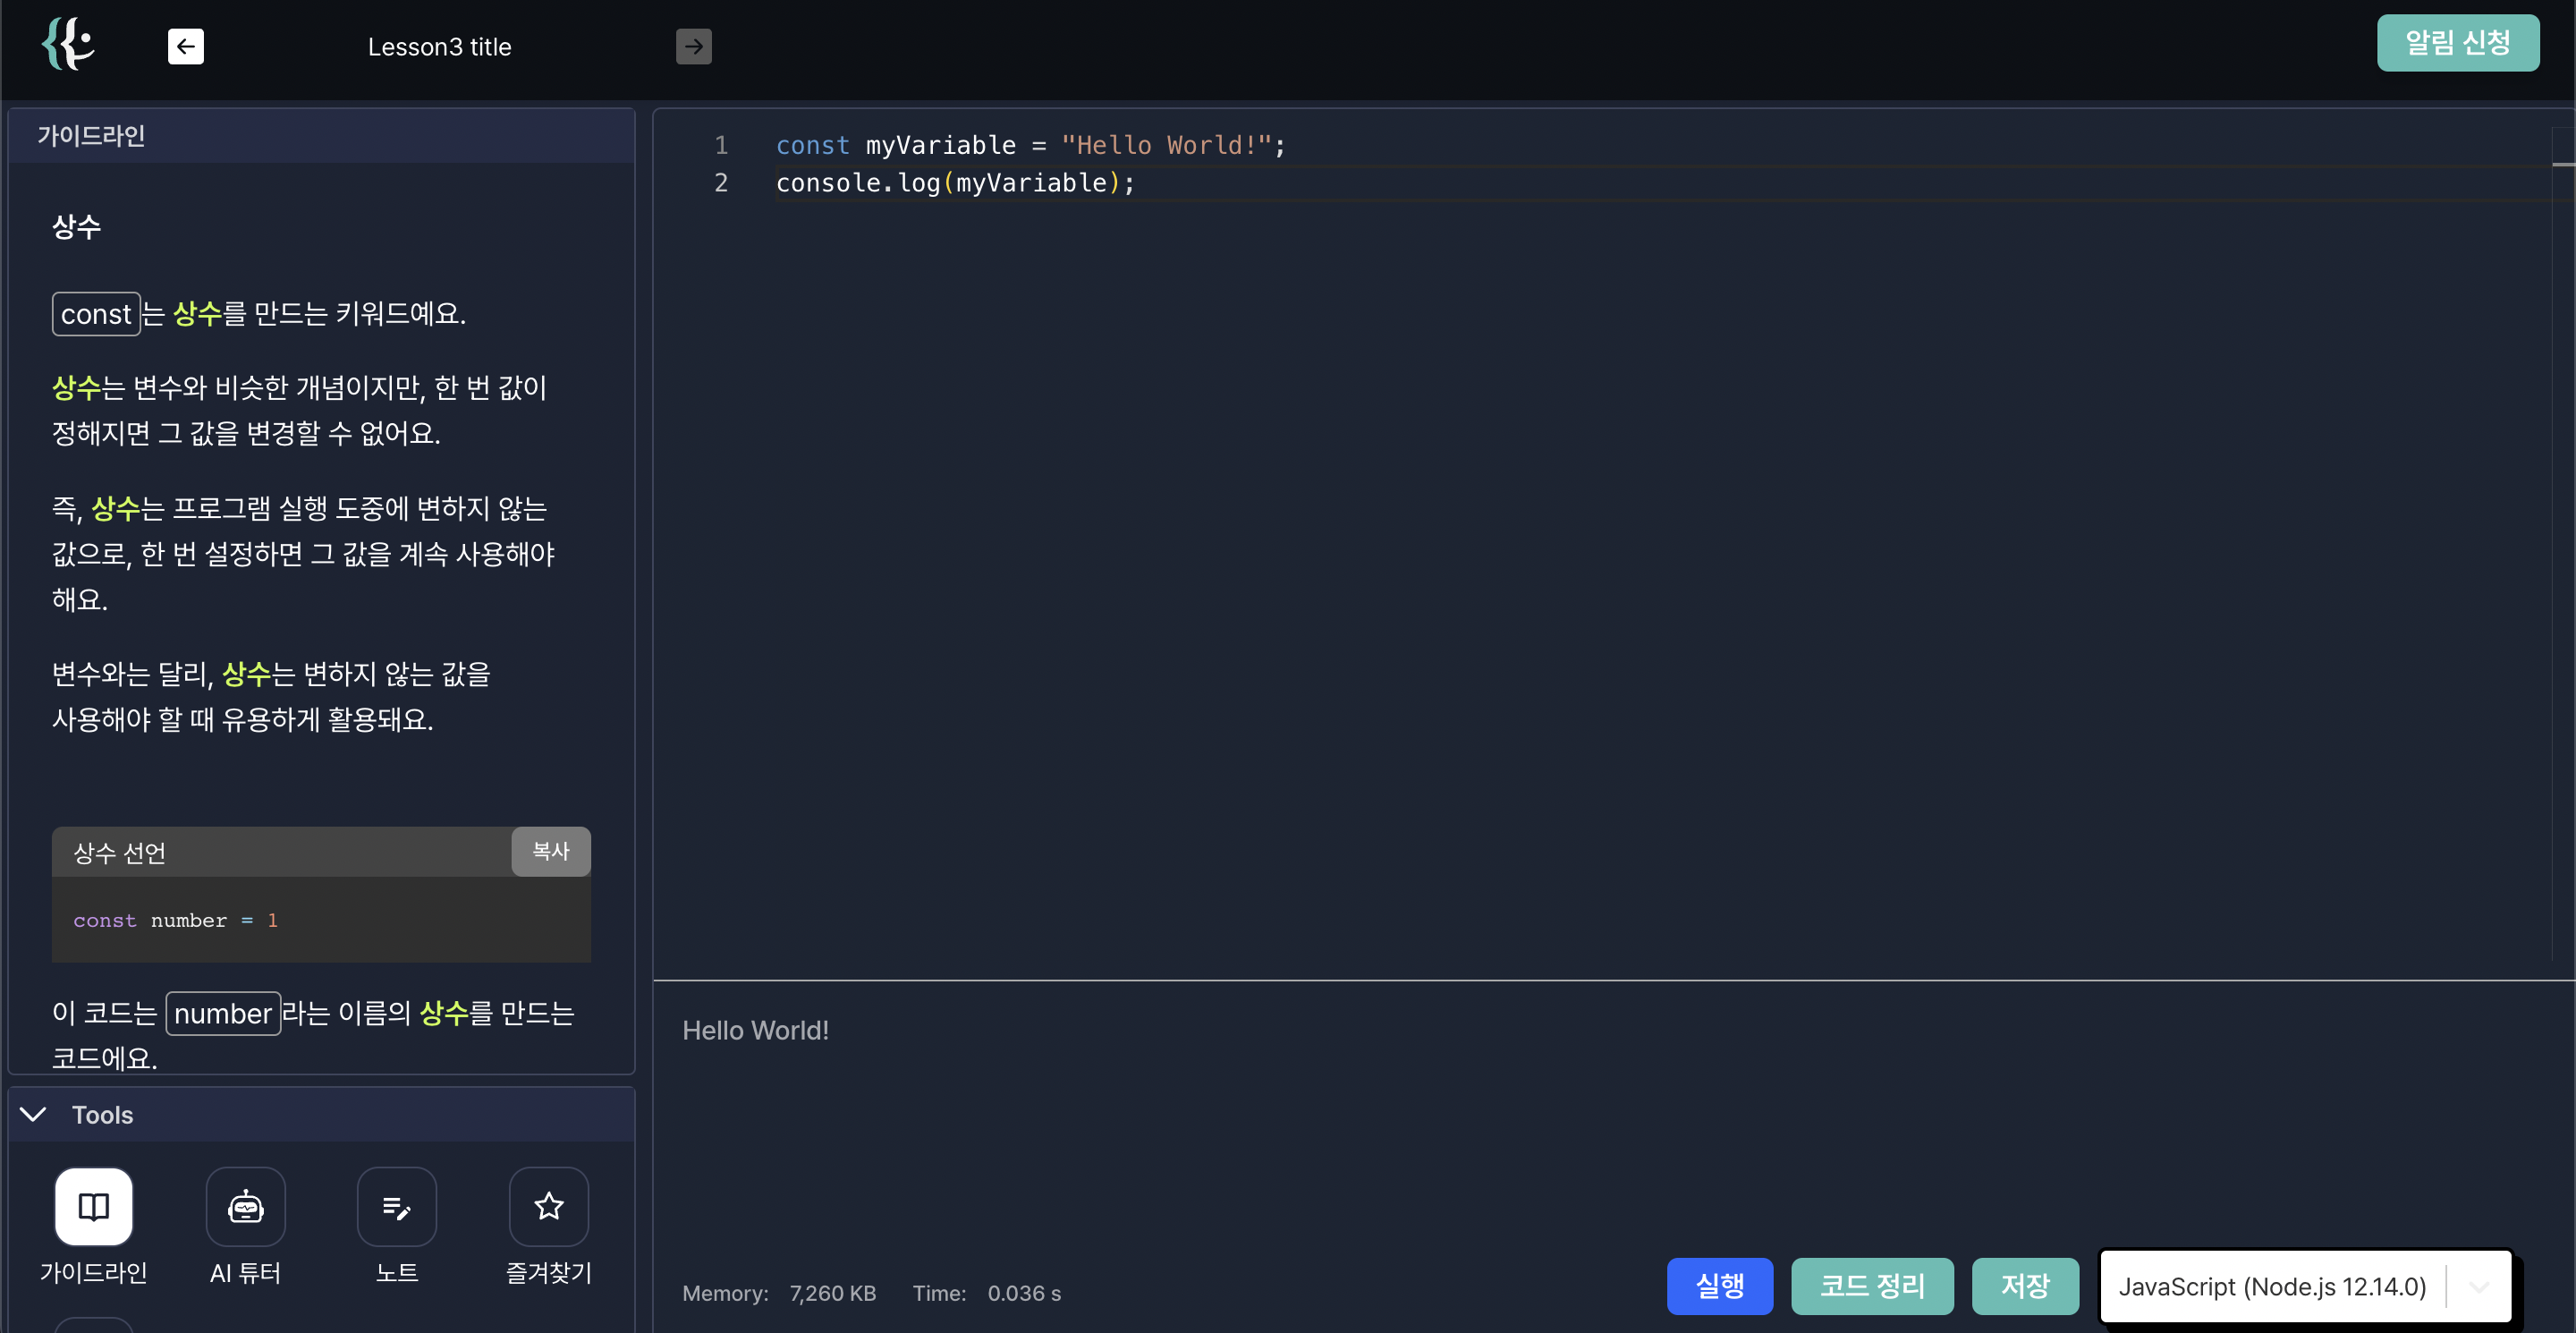The image size is (2576, 1333).
Task: Open the AI 튜터 robot icon
Action: pos(245,1206)
